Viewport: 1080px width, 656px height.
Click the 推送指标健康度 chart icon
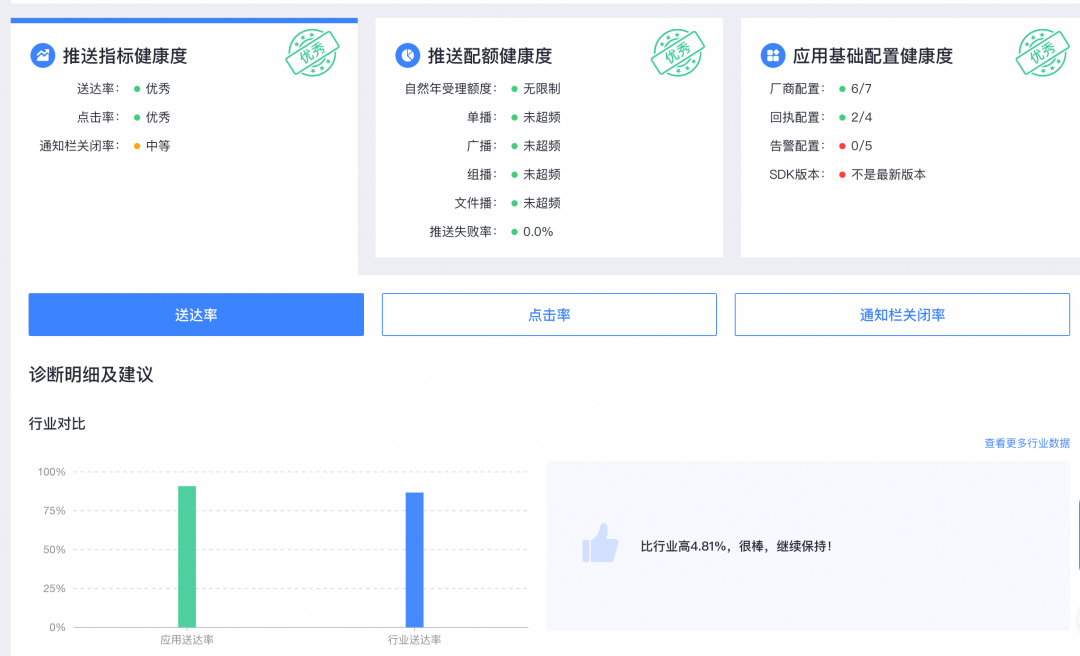[43, 55]
